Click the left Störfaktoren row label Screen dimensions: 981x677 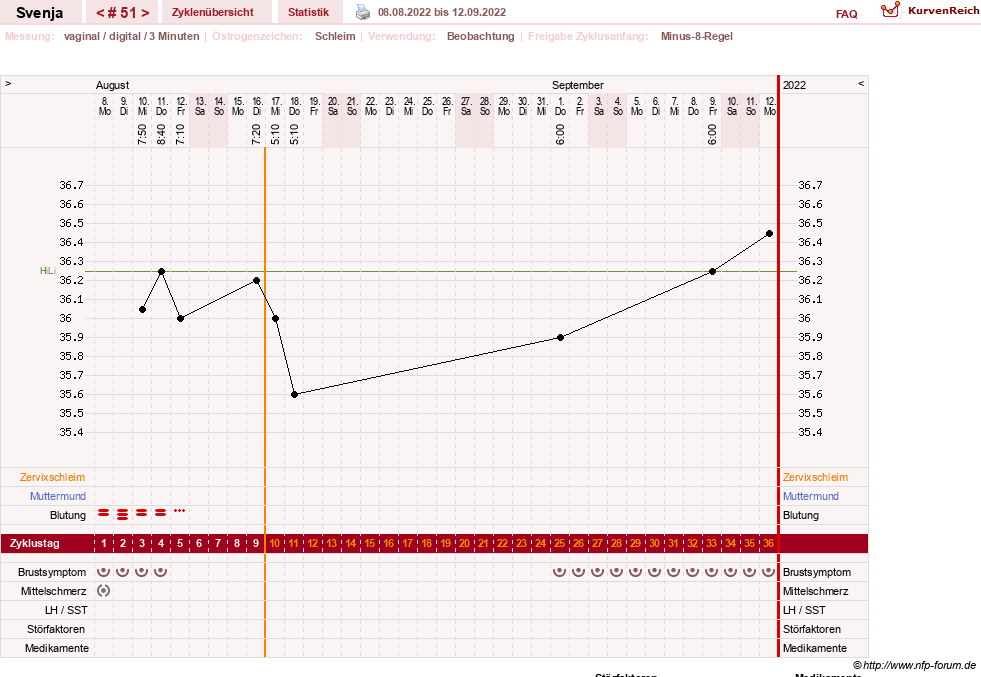[56, 629]
